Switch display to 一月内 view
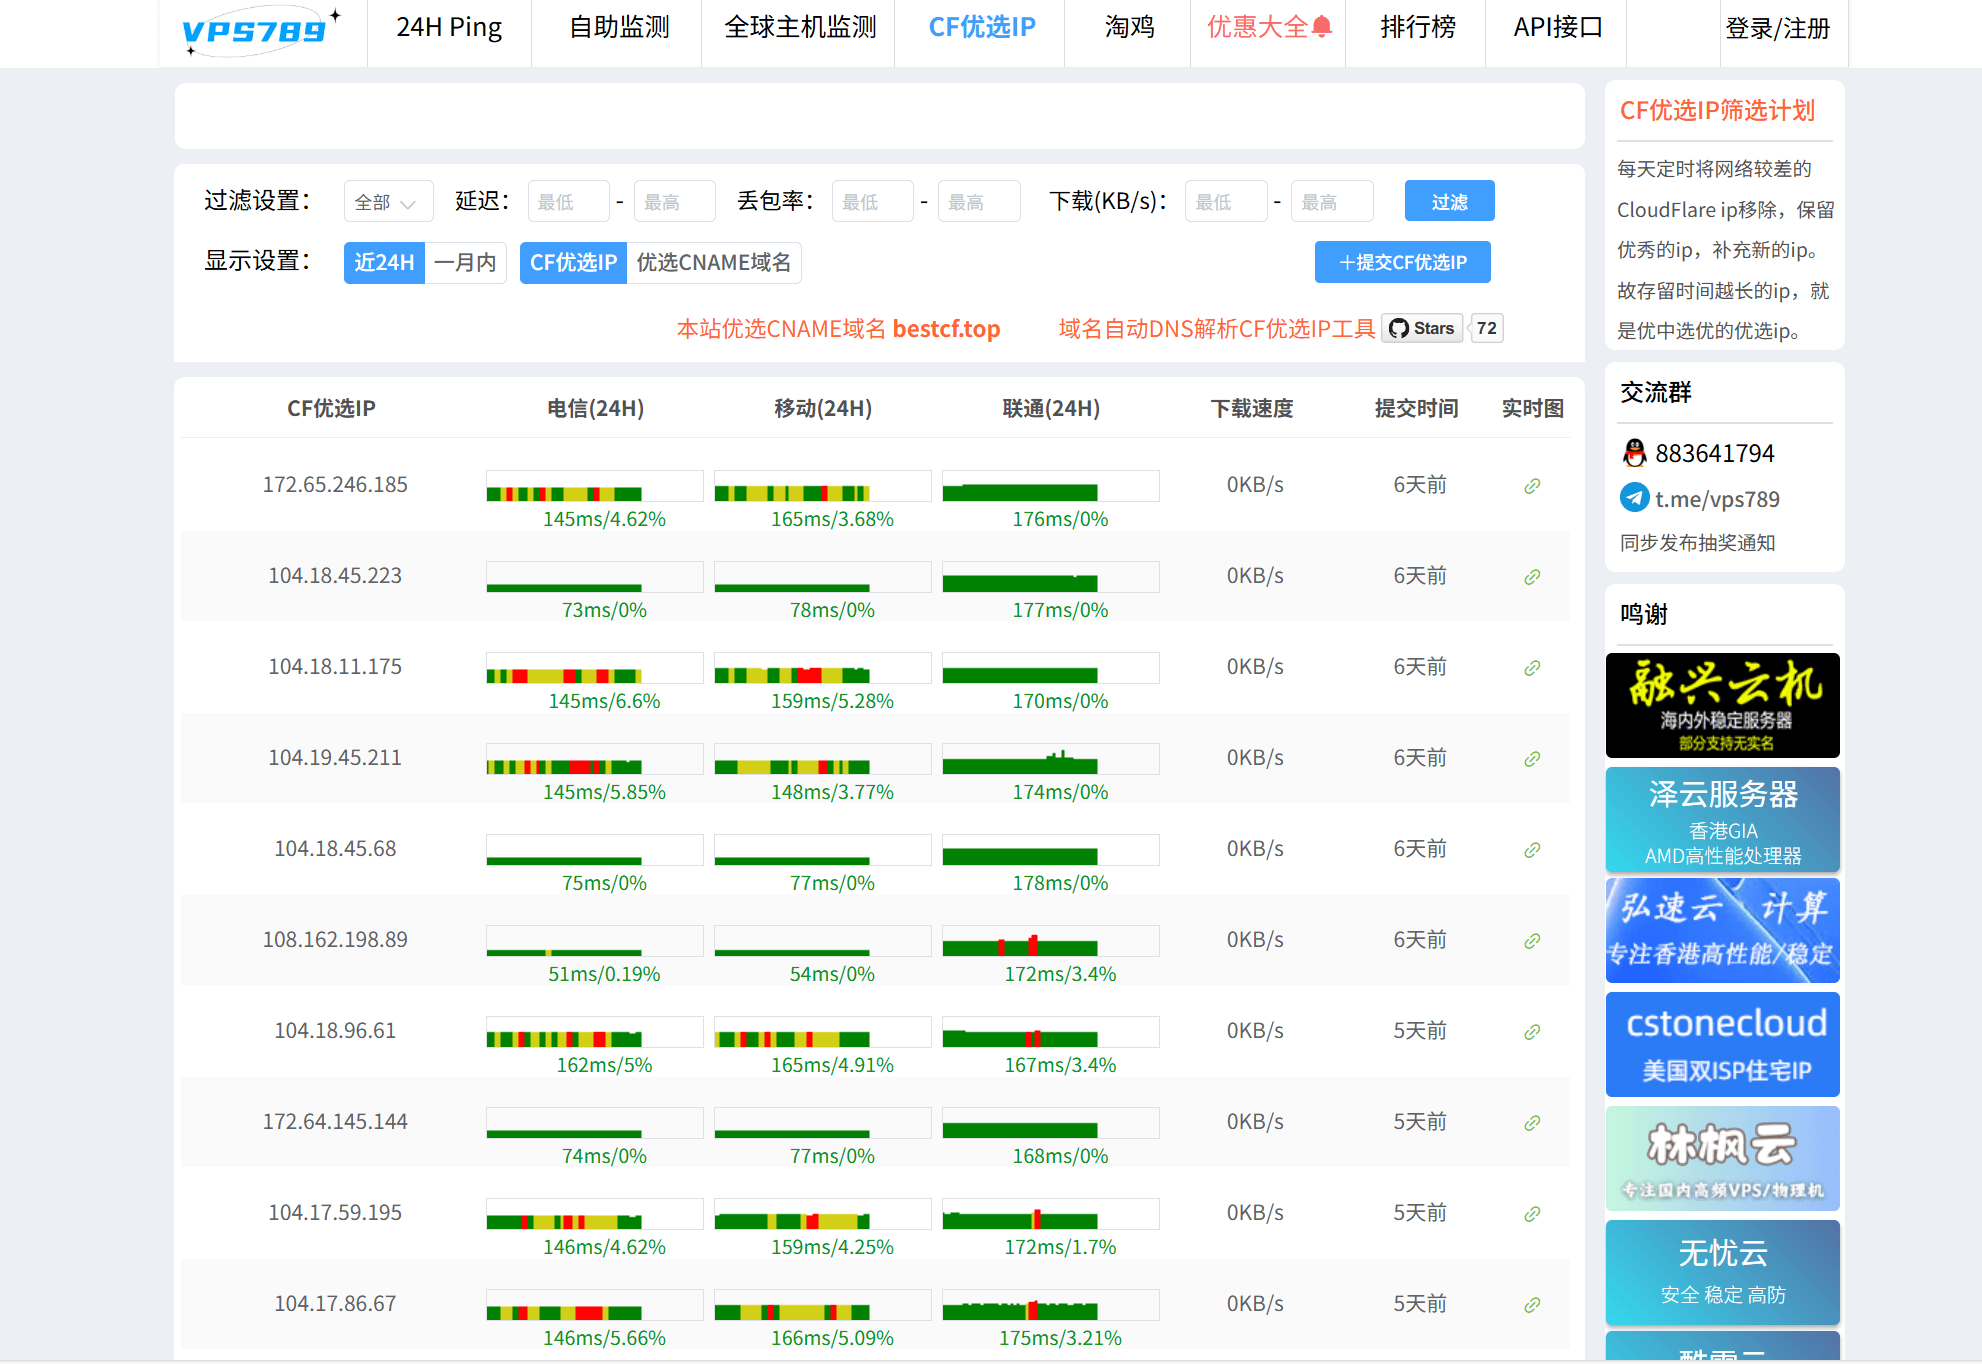Viewport: 1982px width, 1364px height. coord(465,262)
